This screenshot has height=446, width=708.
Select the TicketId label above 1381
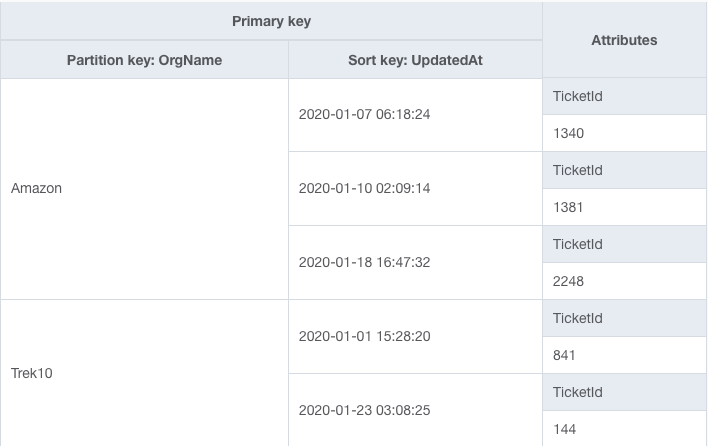(x=577, y=170)
